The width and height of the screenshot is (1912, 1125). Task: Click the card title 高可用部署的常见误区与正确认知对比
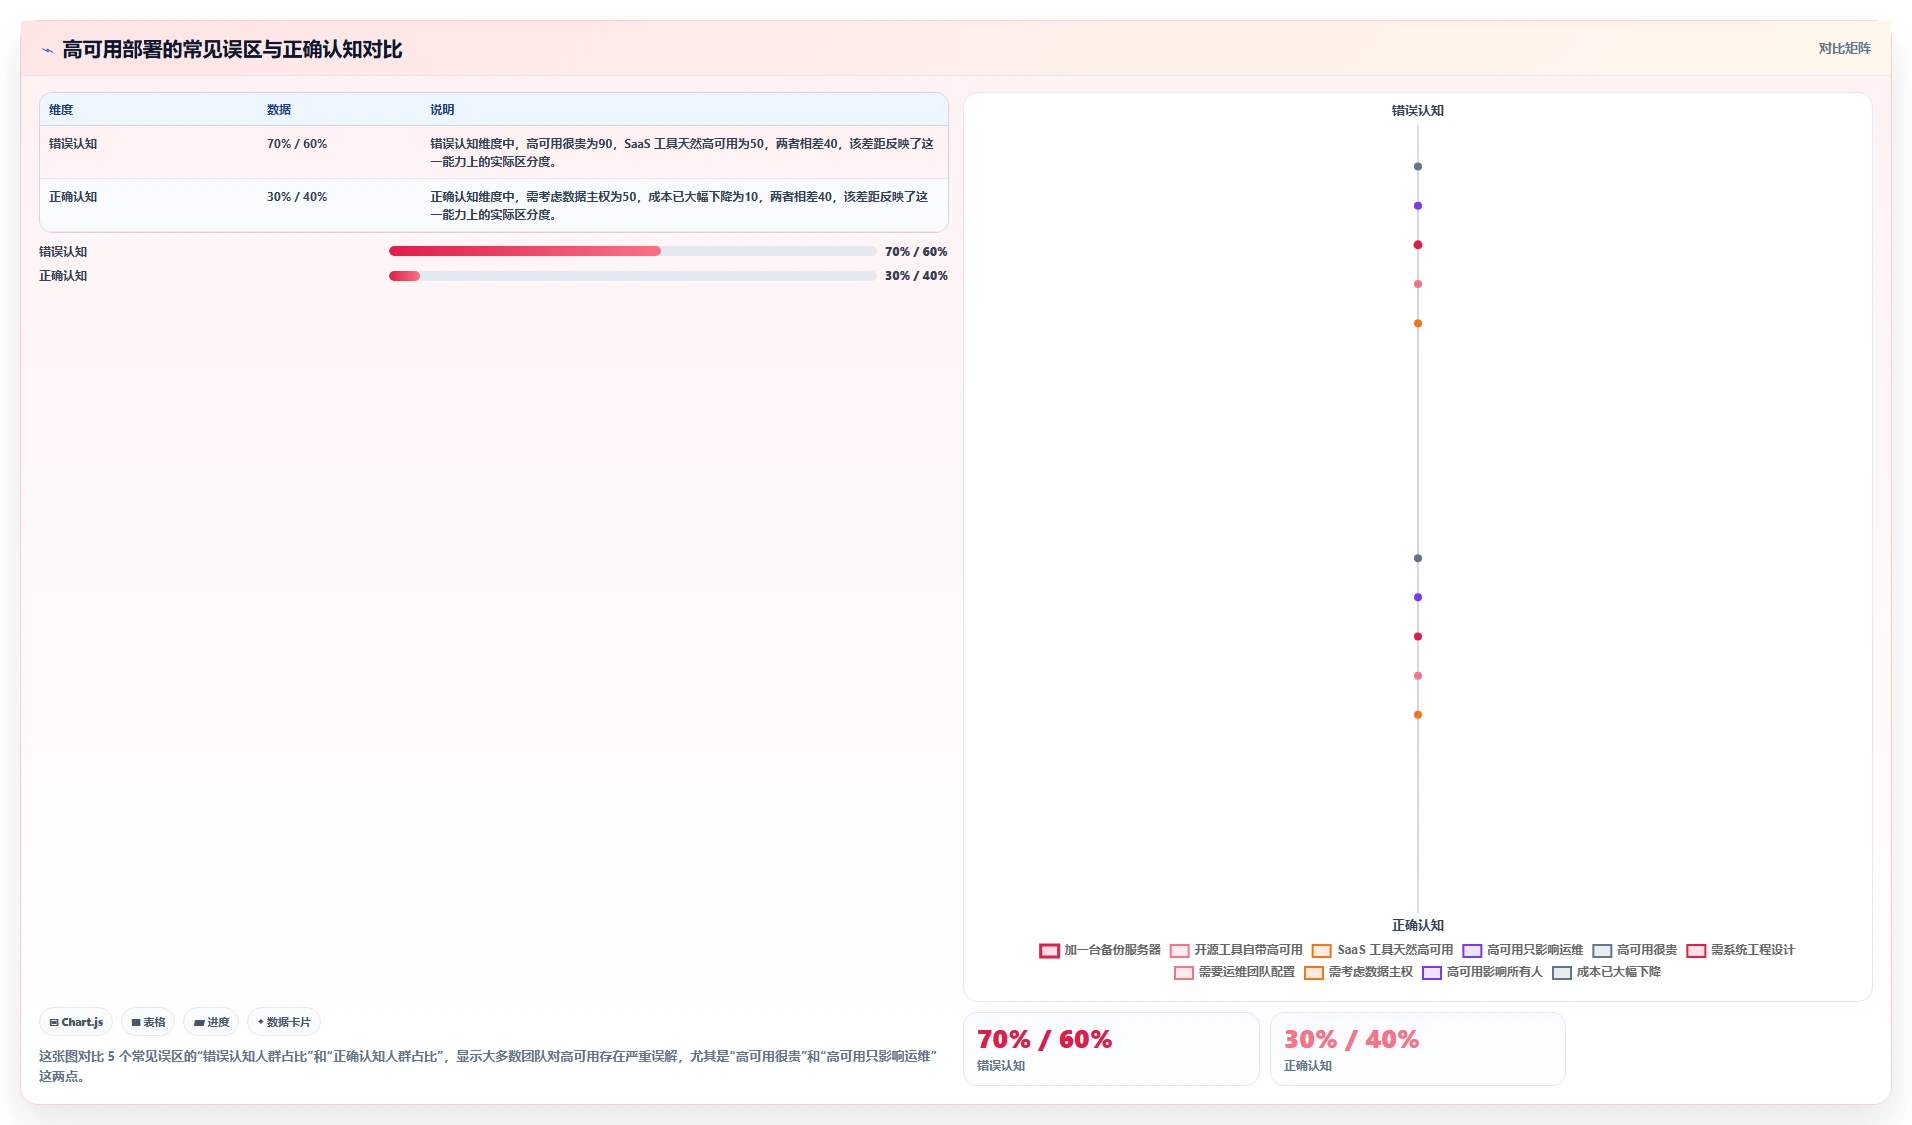(232, 50)
